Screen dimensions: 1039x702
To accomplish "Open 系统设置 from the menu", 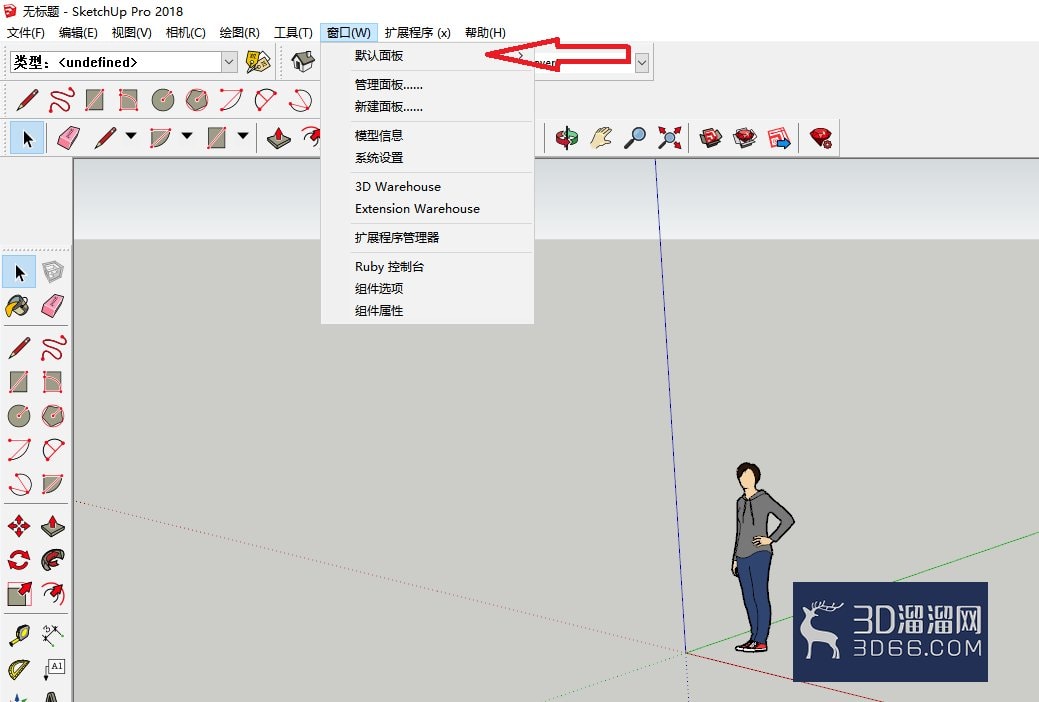I will pyautogui.click(x=427, y=158).
